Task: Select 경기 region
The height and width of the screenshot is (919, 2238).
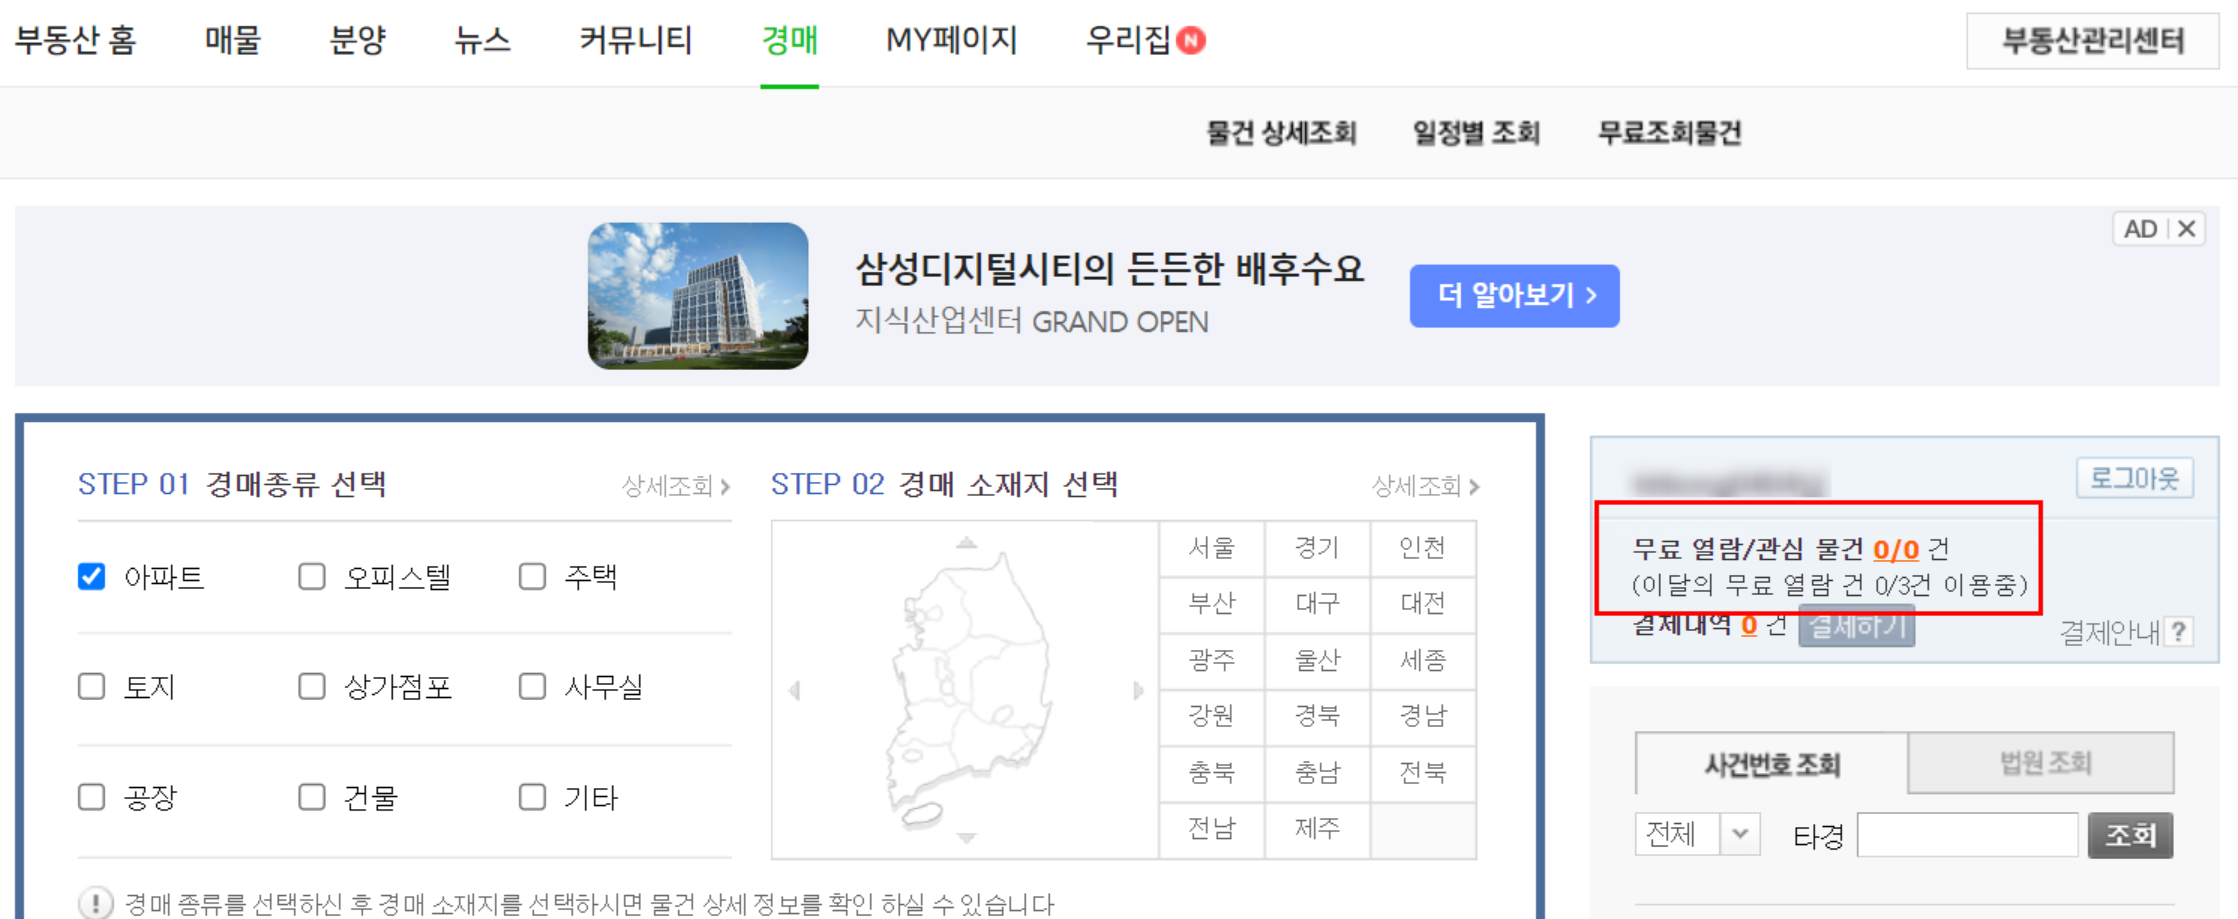Action: tap(1317, 548)
